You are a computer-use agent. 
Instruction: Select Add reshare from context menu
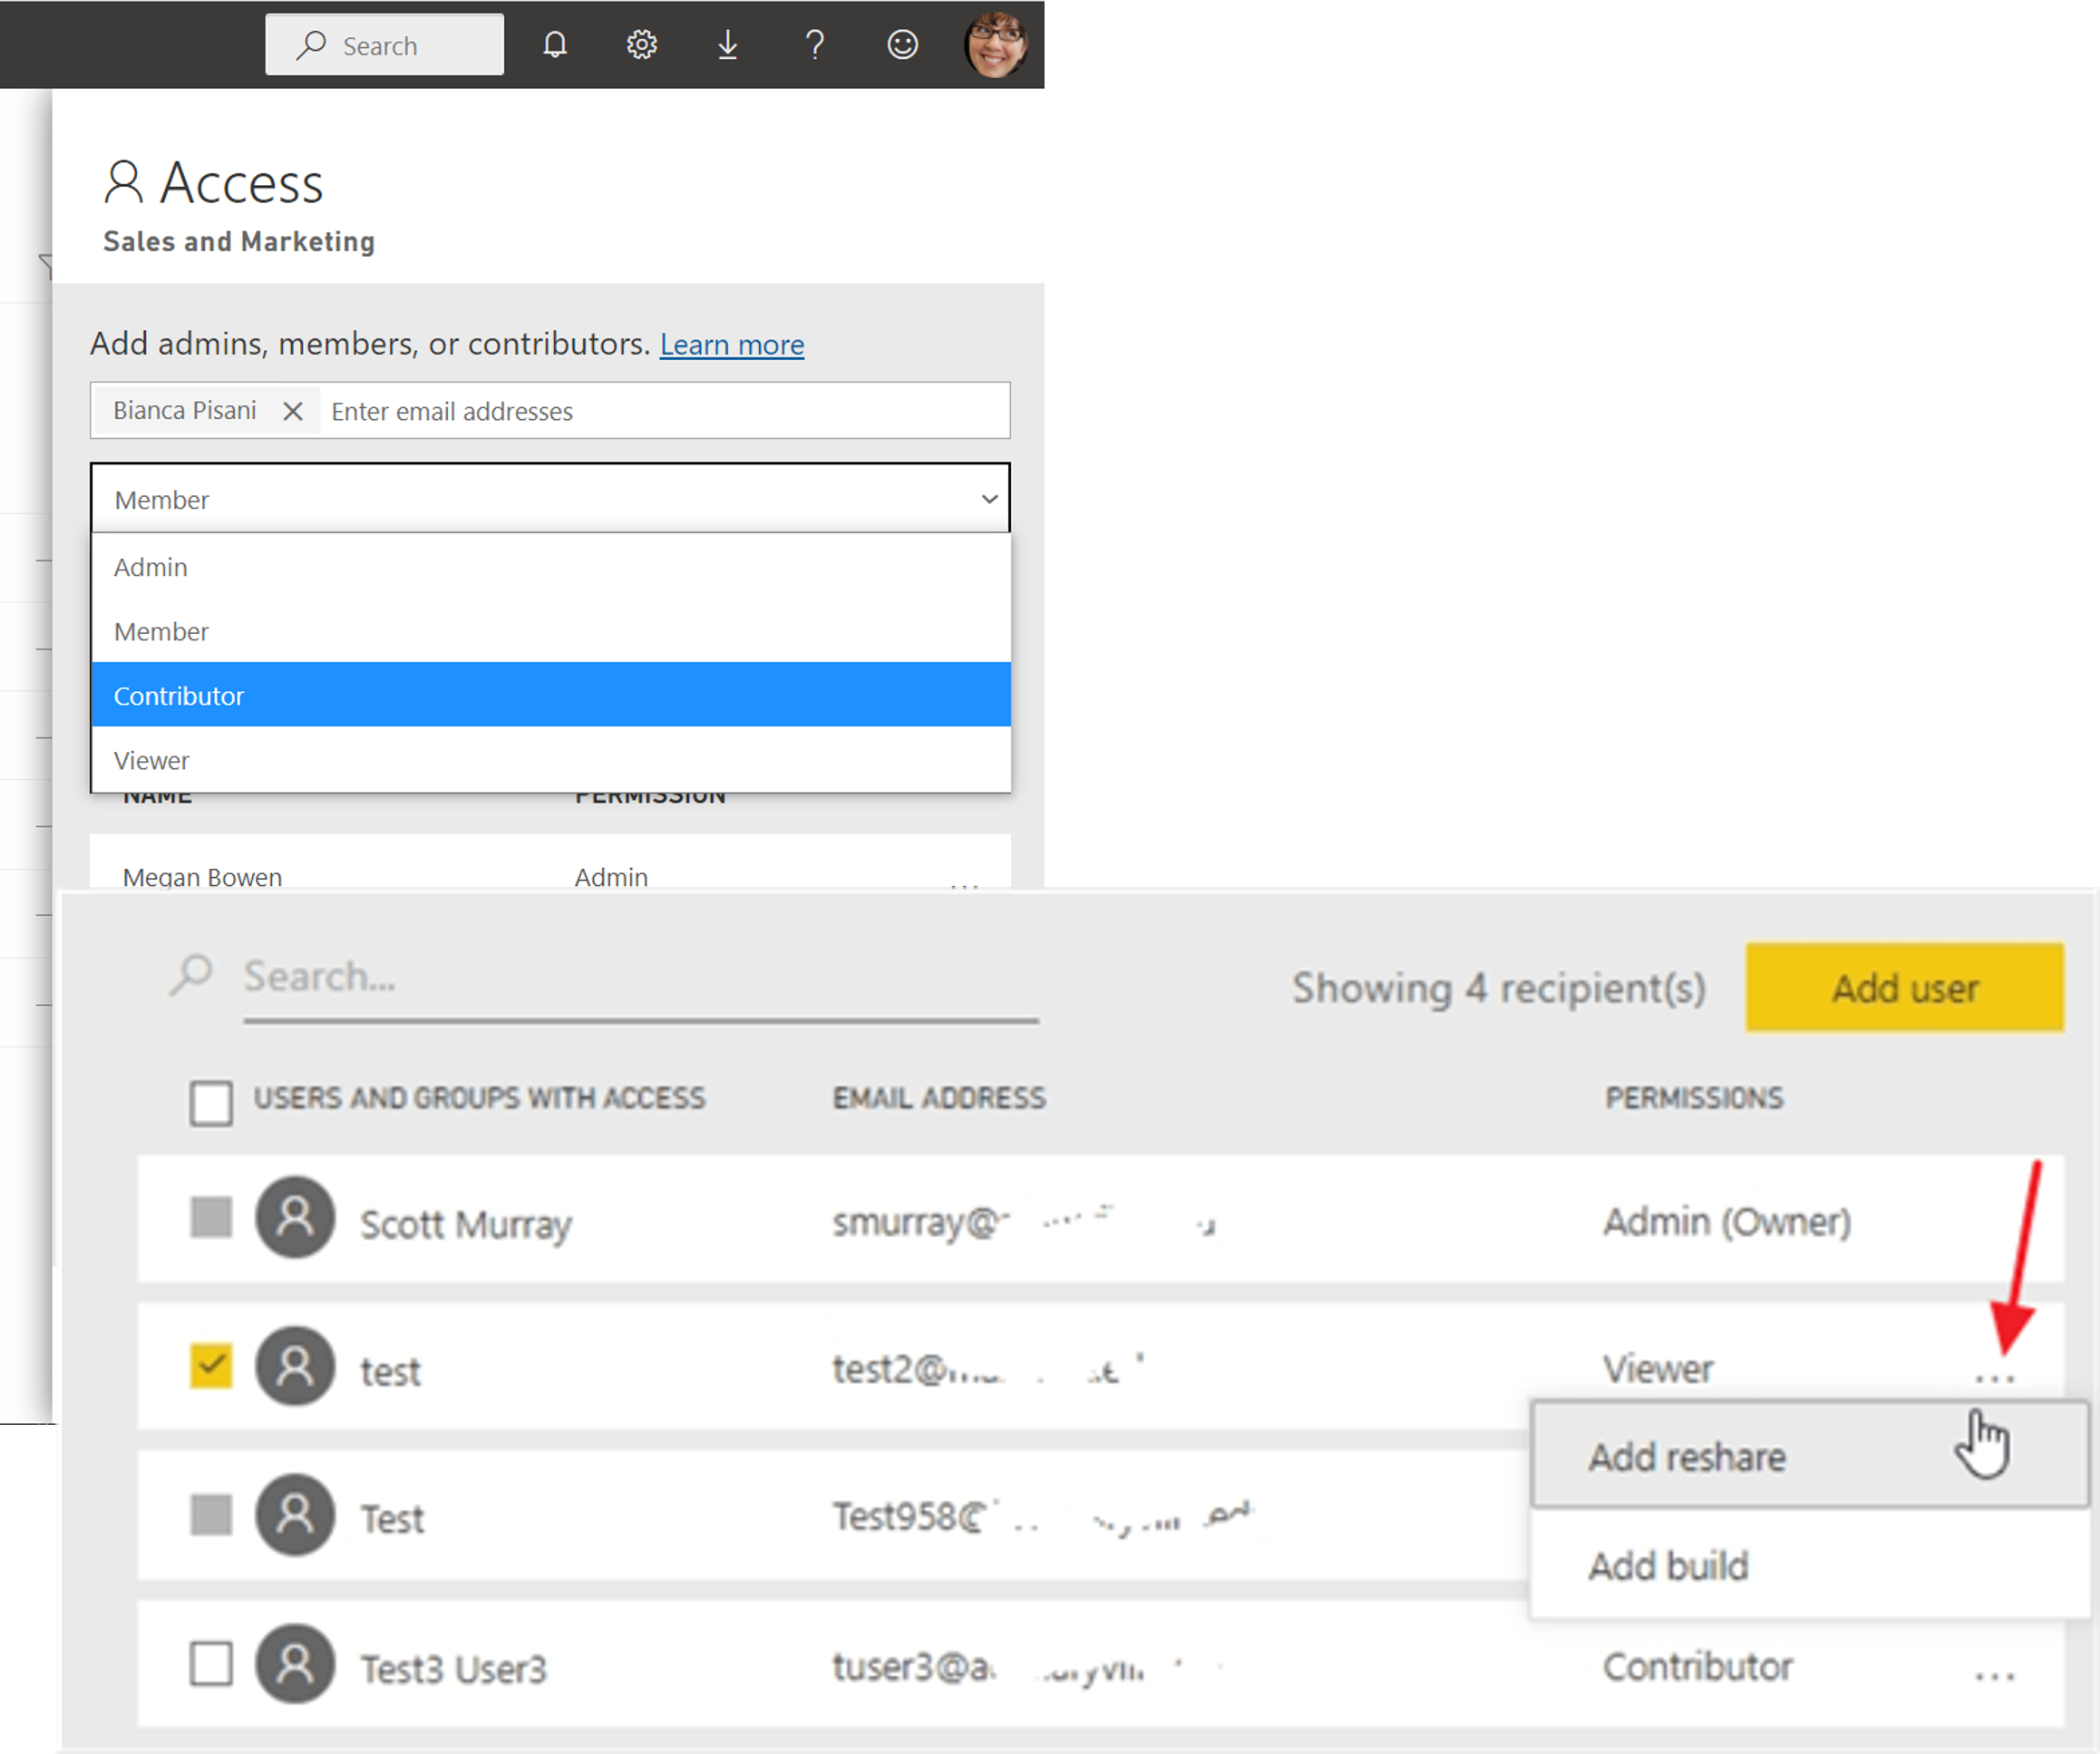pyautogui.click(x=1809, y=1456)
